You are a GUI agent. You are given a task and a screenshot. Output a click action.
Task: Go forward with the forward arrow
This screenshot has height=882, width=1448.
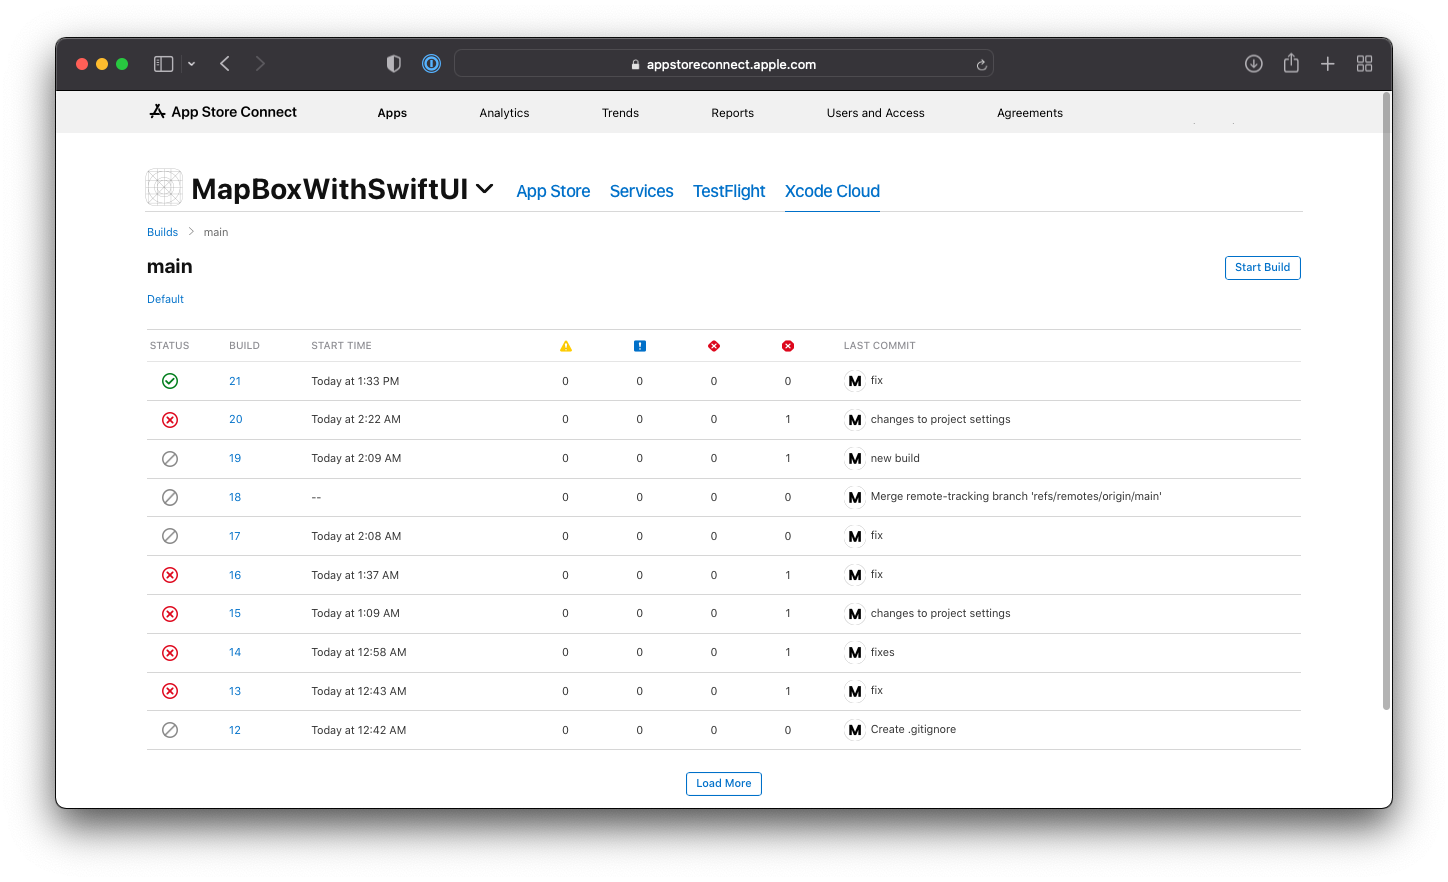[260, 64]
